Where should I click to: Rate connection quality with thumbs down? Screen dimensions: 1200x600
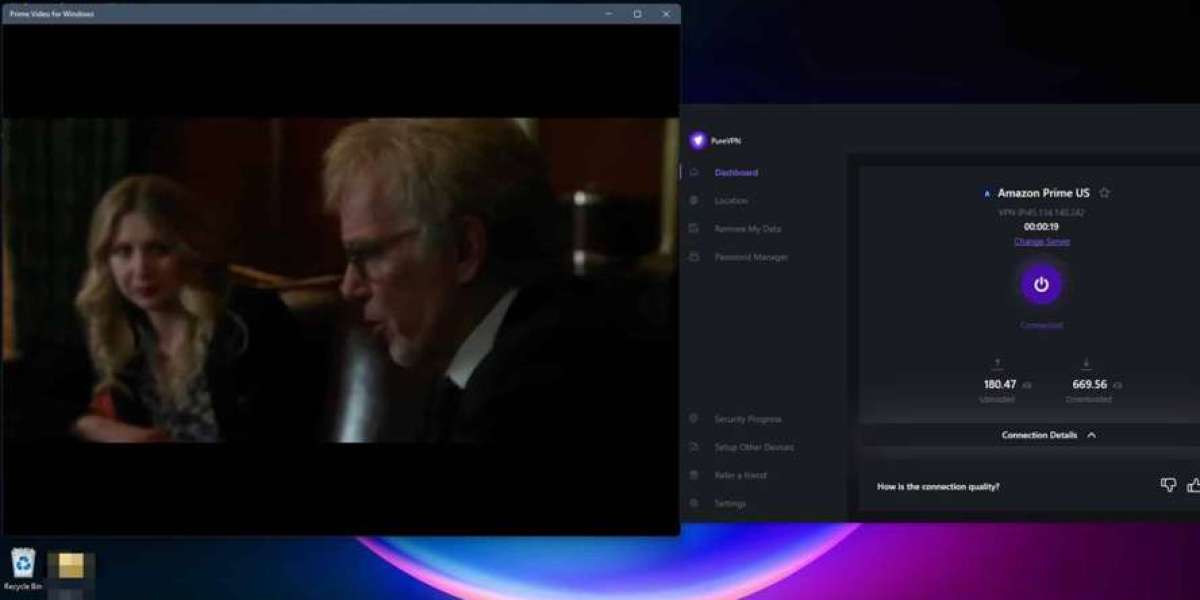pos(1168,485)
